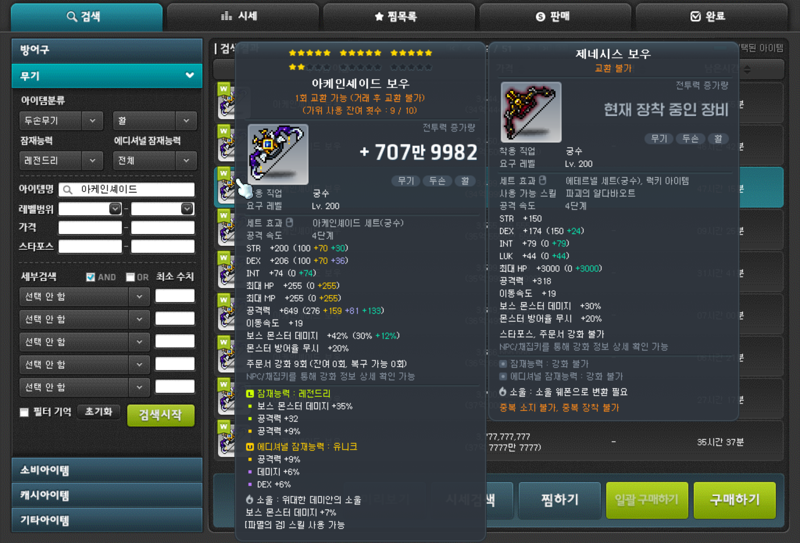Check the OR detail search option

coord(130,277)
